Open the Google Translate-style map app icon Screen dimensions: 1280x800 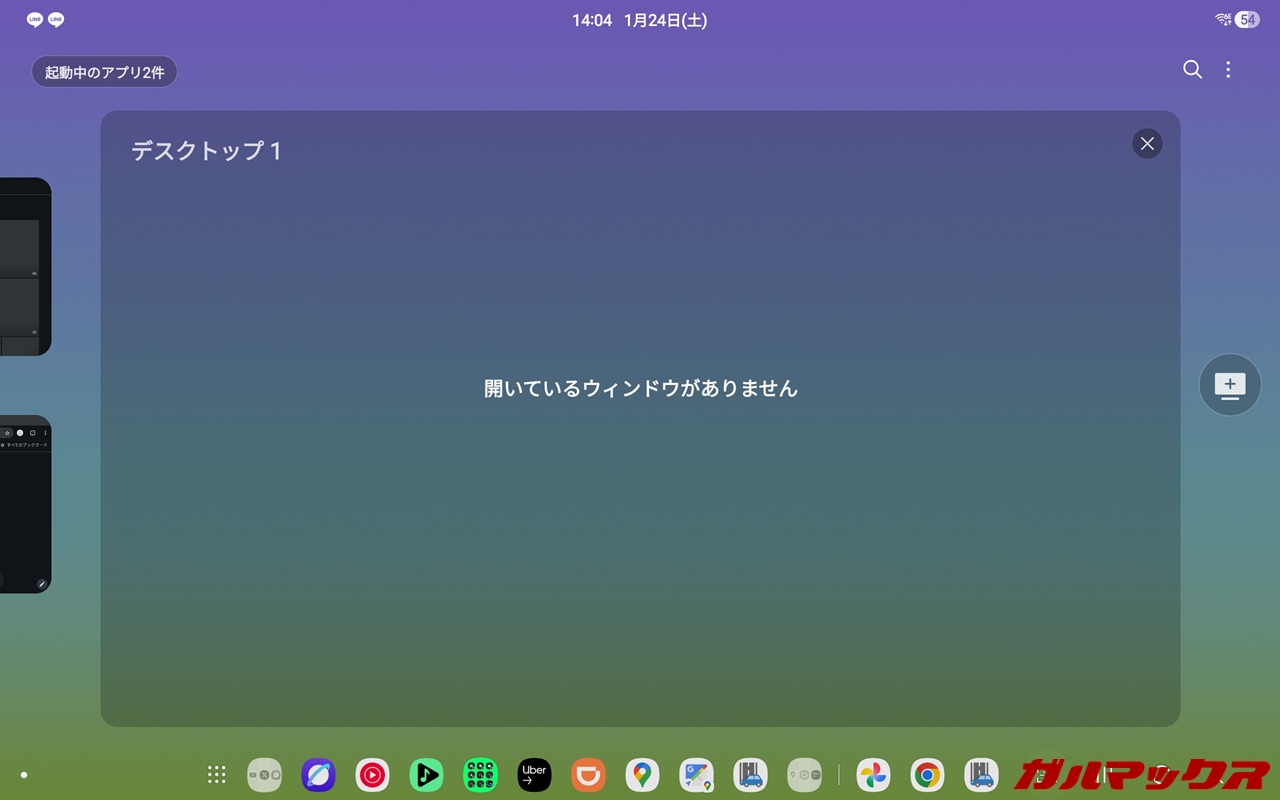click(x=696, y=775)
